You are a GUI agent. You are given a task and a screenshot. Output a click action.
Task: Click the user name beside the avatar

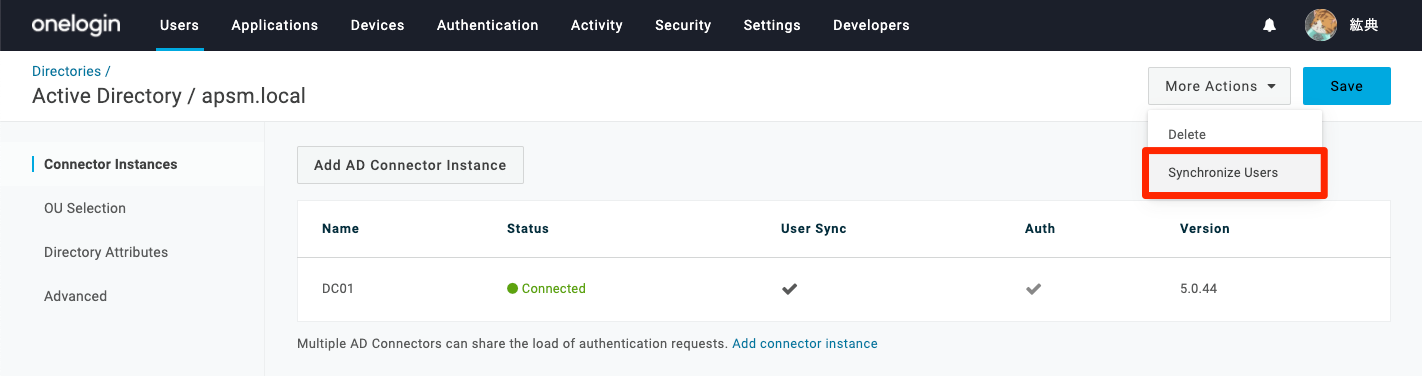click(1364, 25)
